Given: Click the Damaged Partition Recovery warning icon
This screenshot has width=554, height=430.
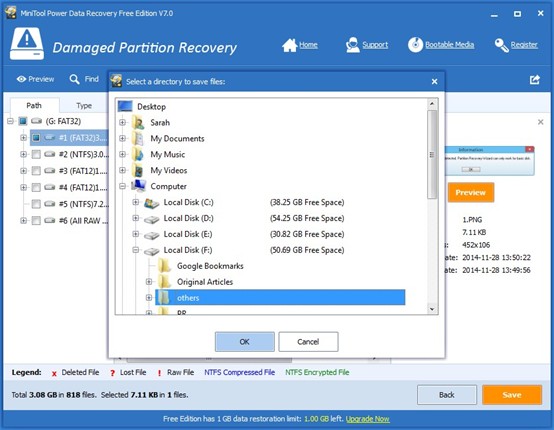Looking at the screenshot, I should [27, 44].
